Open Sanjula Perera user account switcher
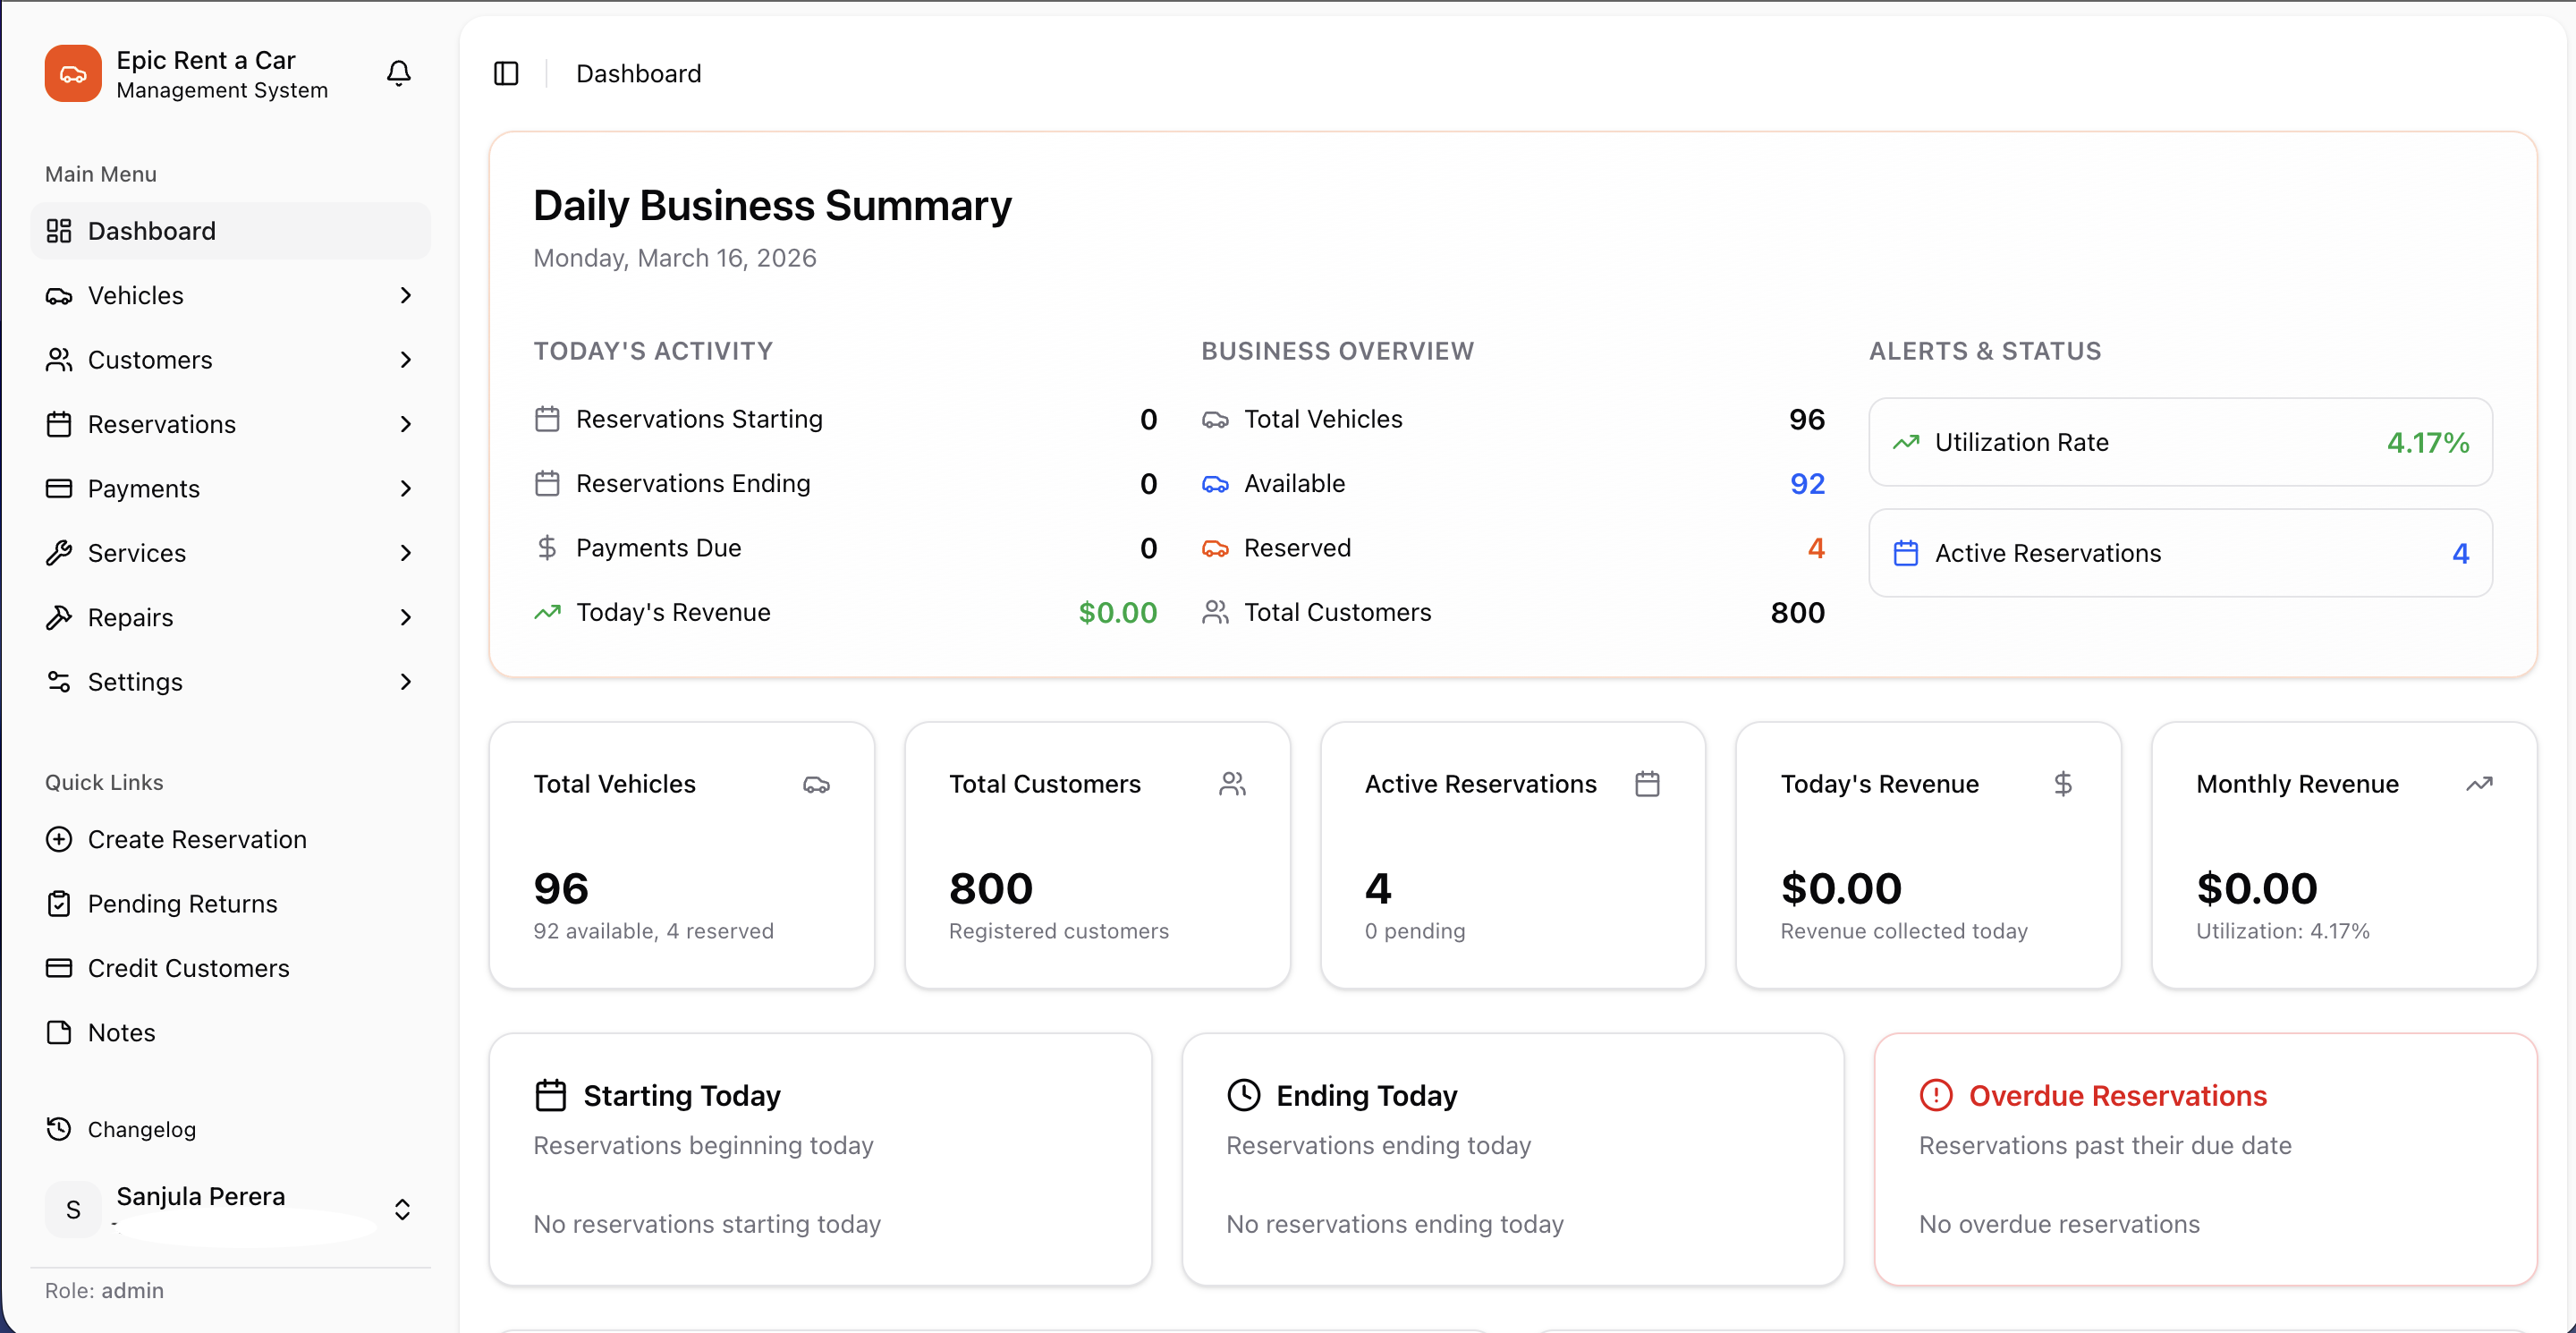 point(401,1209)
